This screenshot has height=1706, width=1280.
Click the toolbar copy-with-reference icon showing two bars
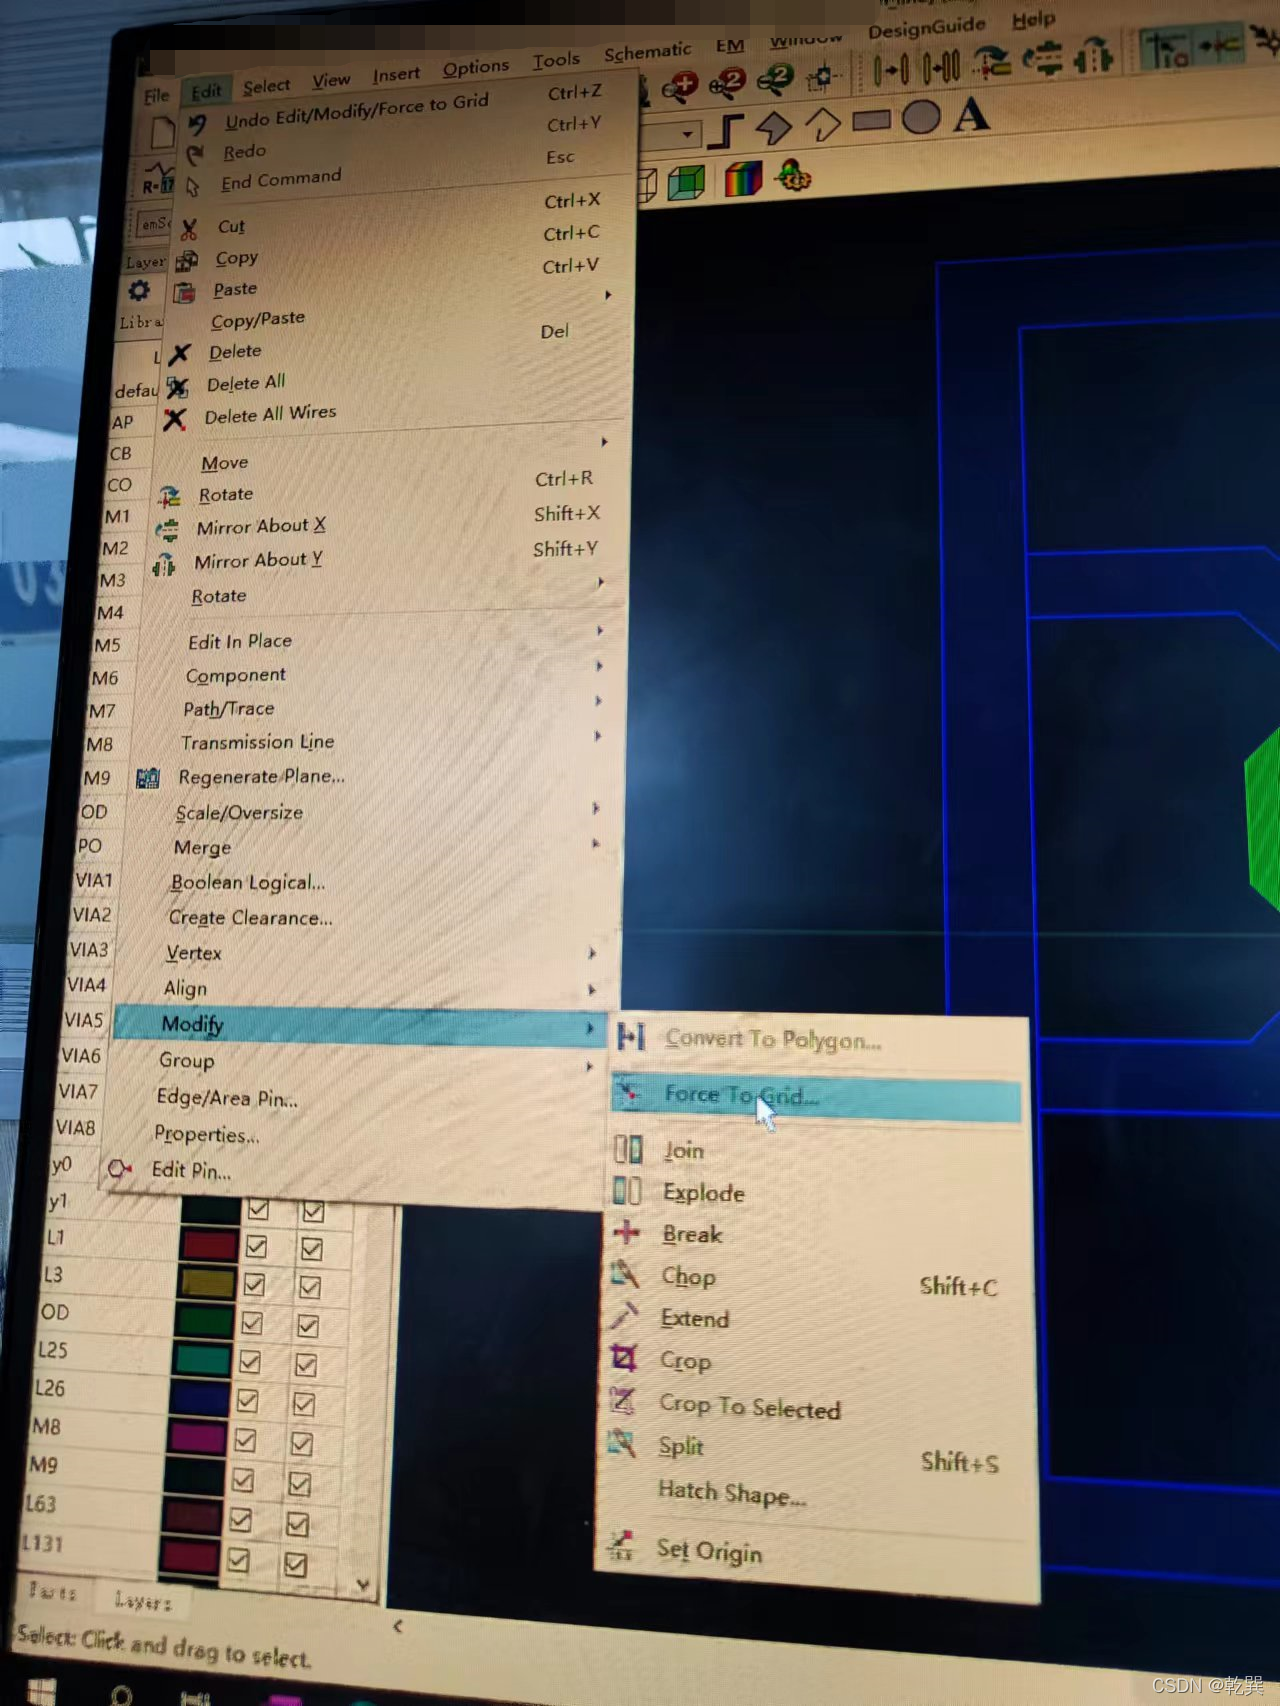(x=941, y=66)
